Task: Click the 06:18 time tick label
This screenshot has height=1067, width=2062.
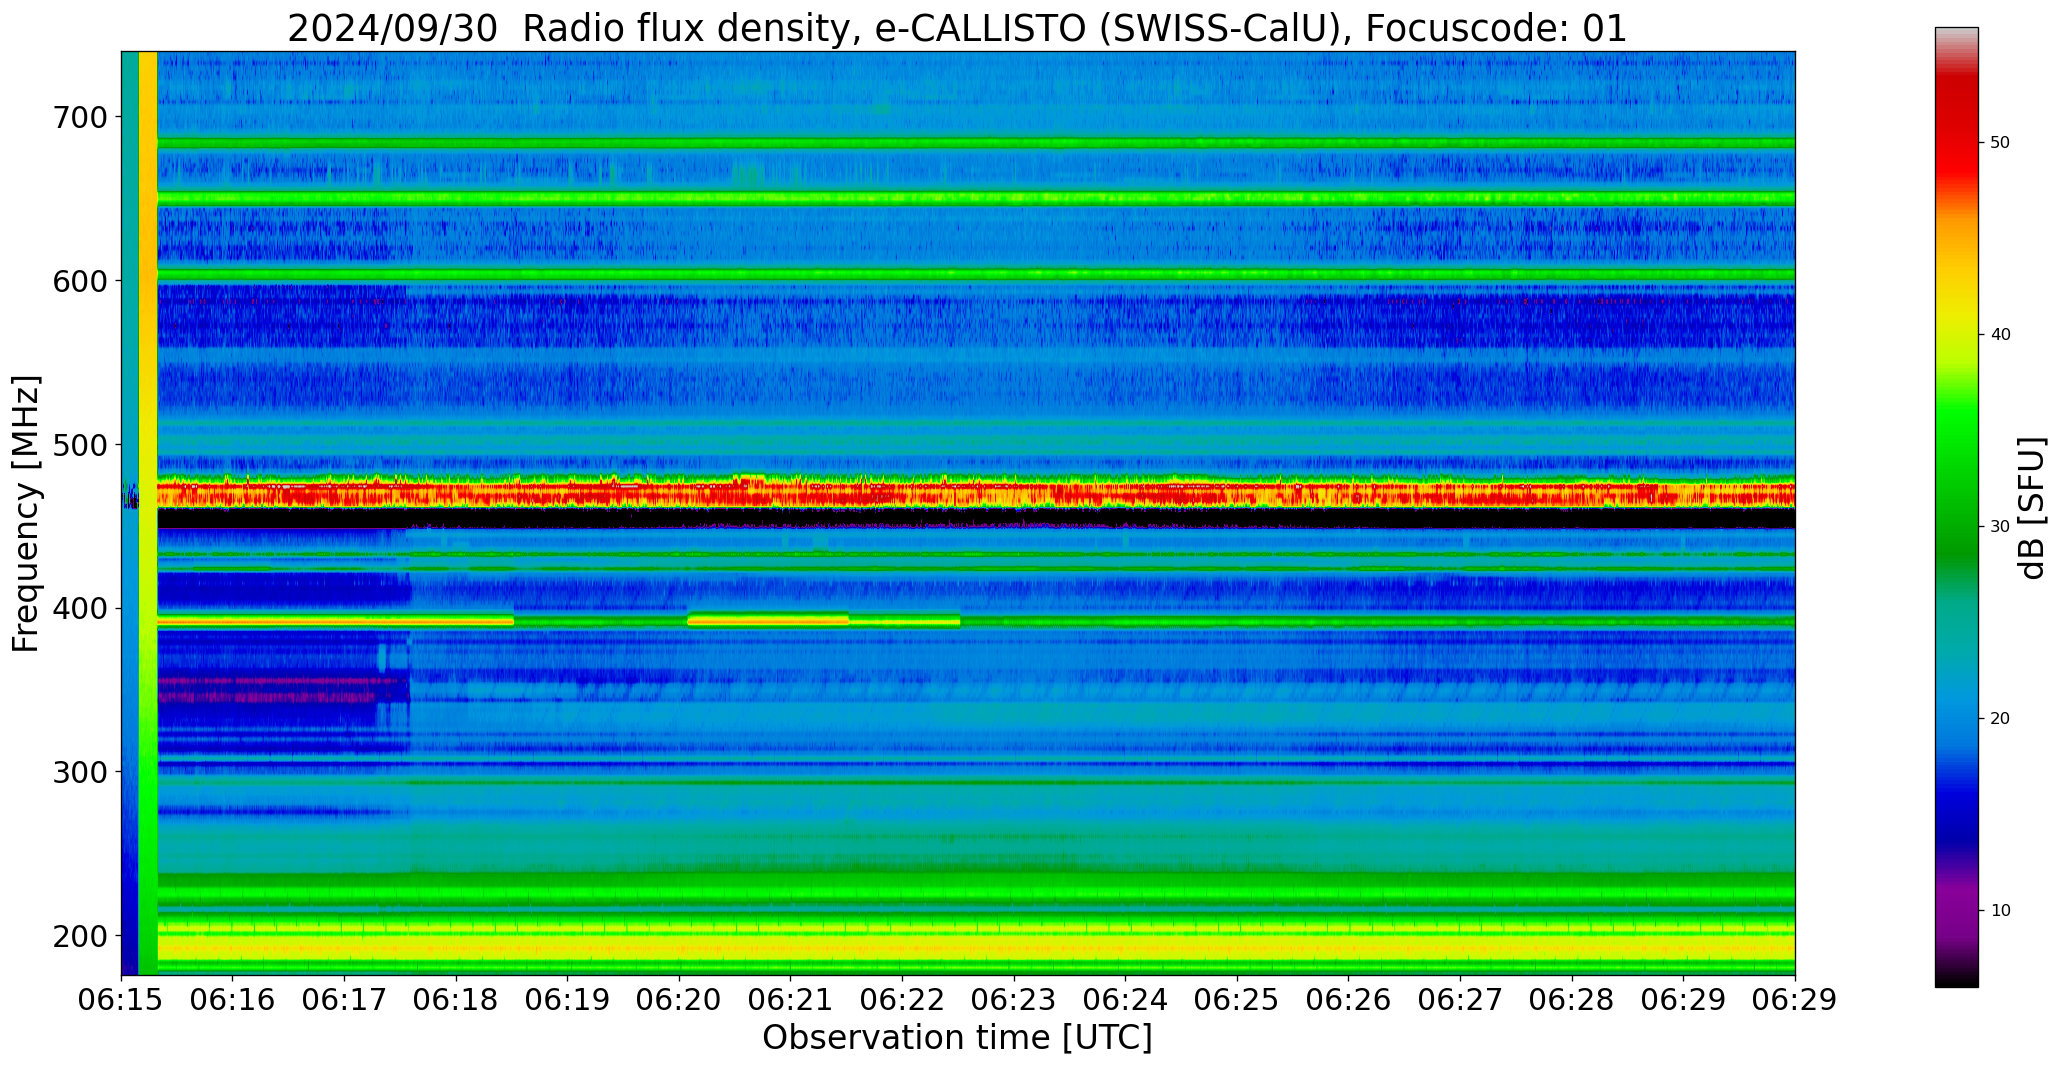Action: (456, 1000)
